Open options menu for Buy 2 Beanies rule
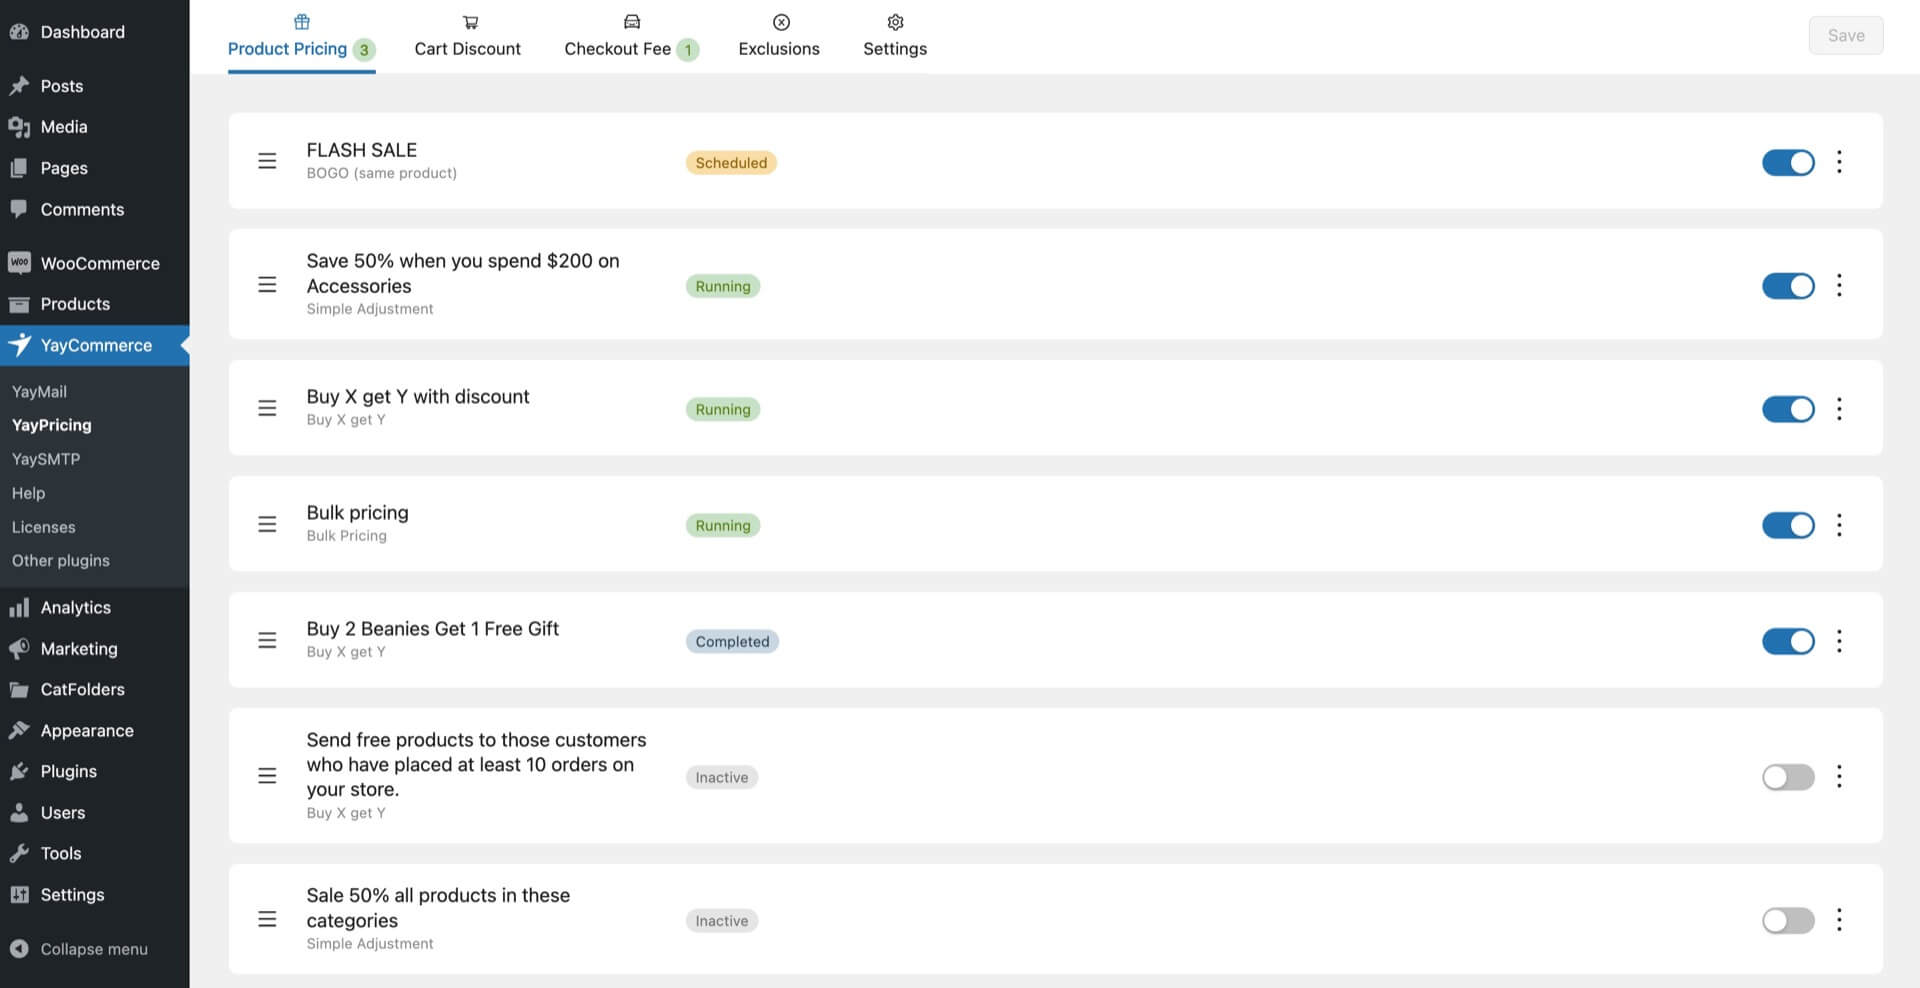 [1838, 641]
